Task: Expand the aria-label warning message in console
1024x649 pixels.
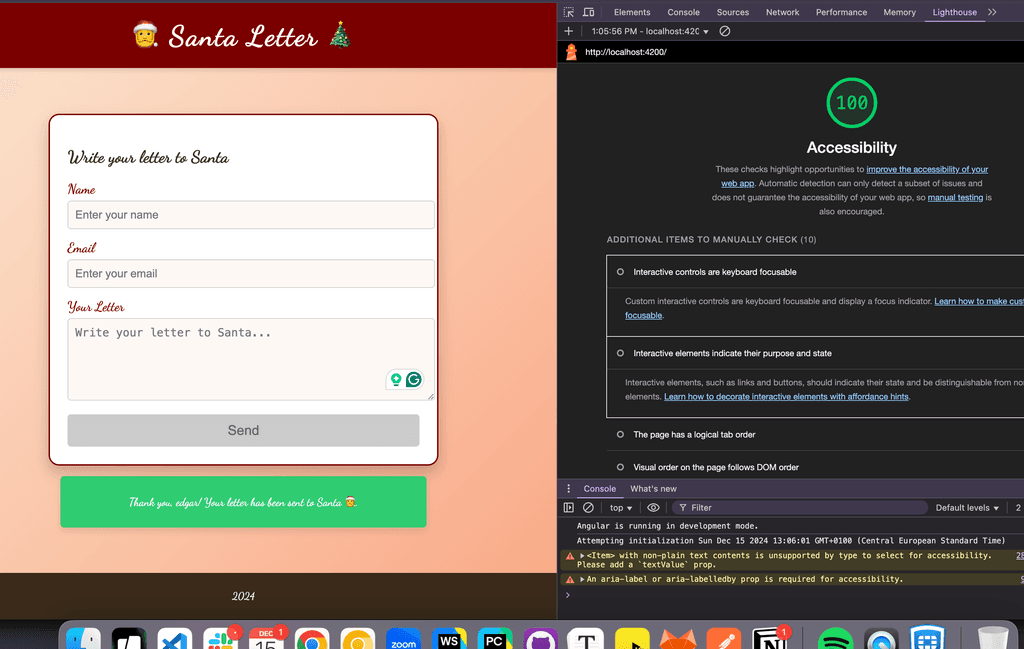Action: 582,579
